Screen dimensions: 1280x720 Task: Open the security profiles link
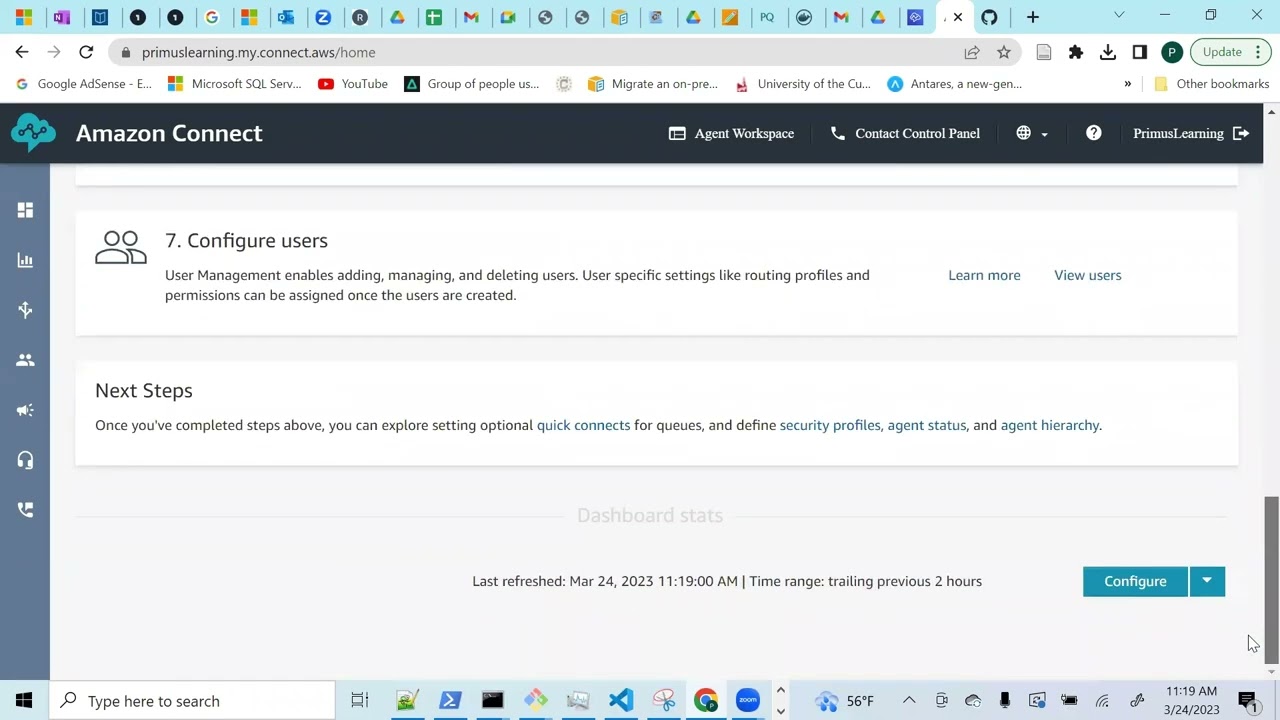(830, 425)
